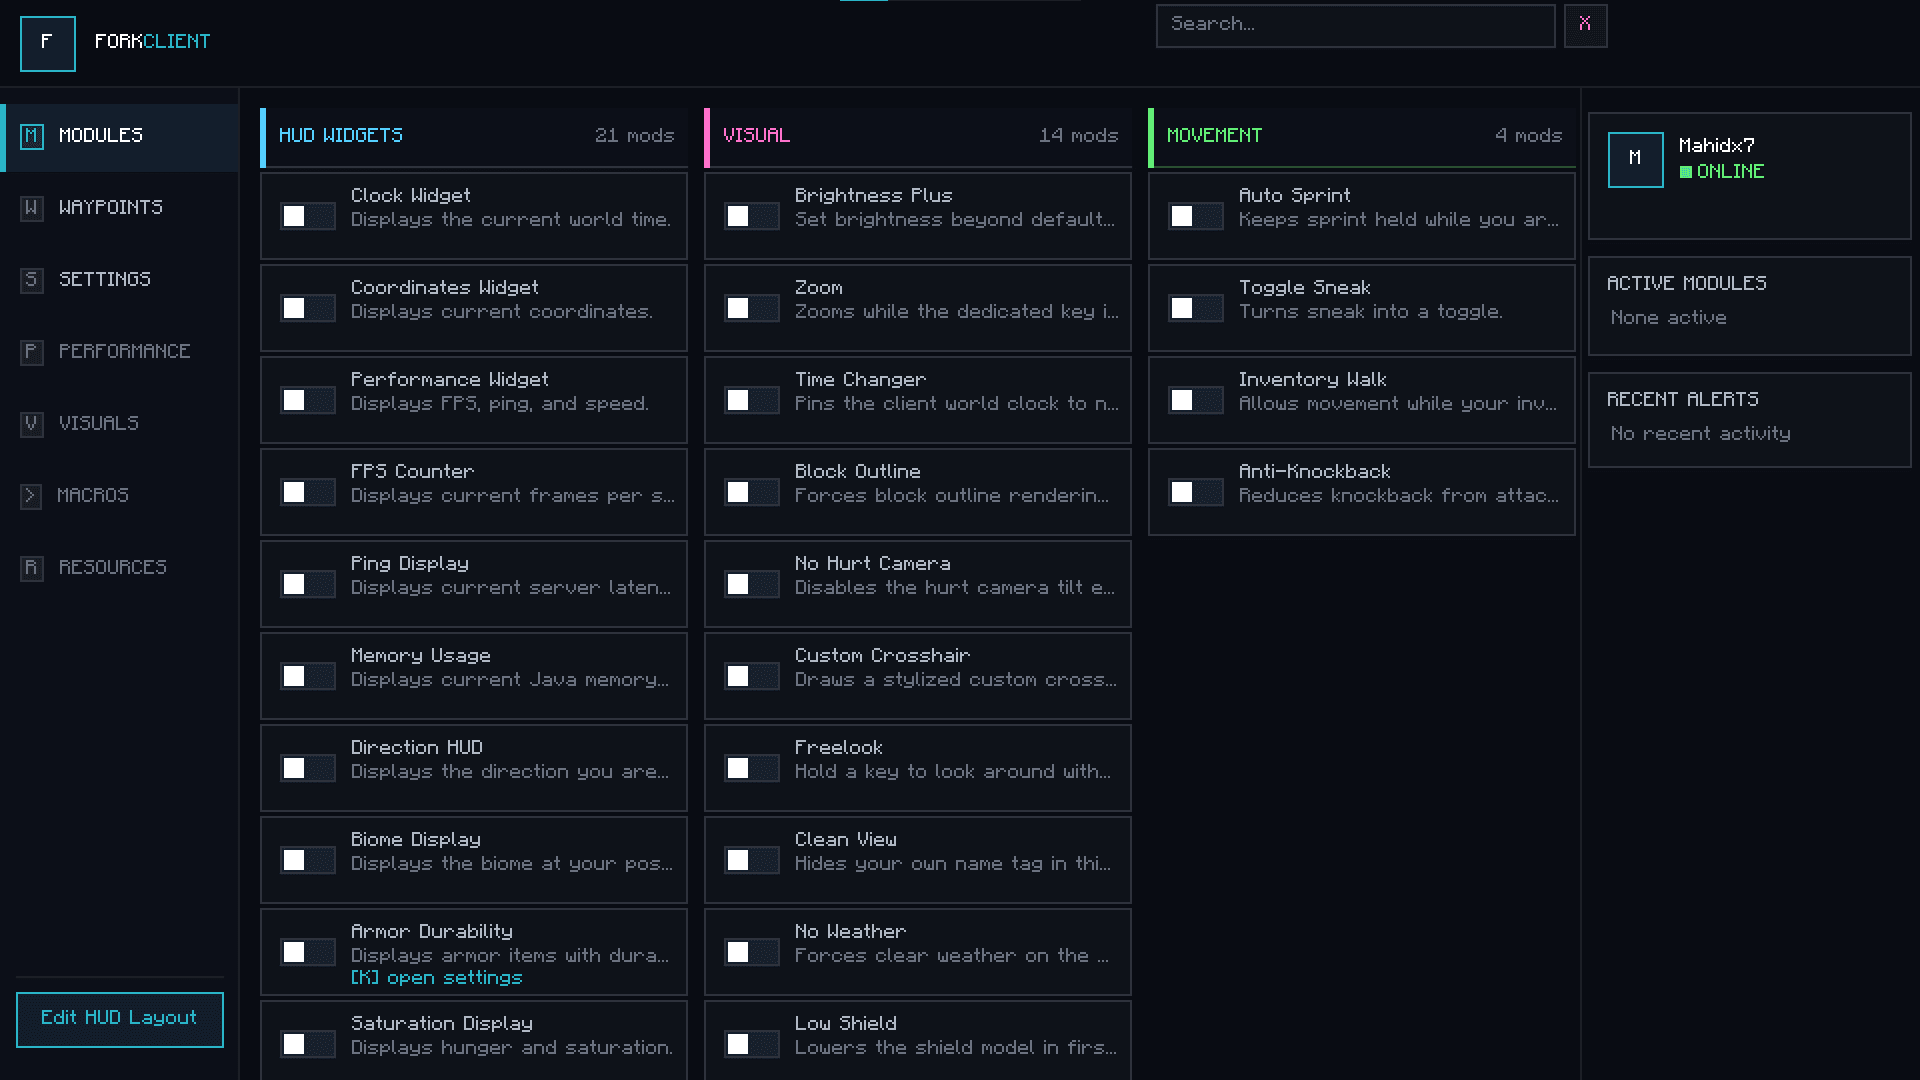This screenshot has width=1920, height=1080.
Task: Click the ForkClient F logo icon
Action: tap(47, 43)
